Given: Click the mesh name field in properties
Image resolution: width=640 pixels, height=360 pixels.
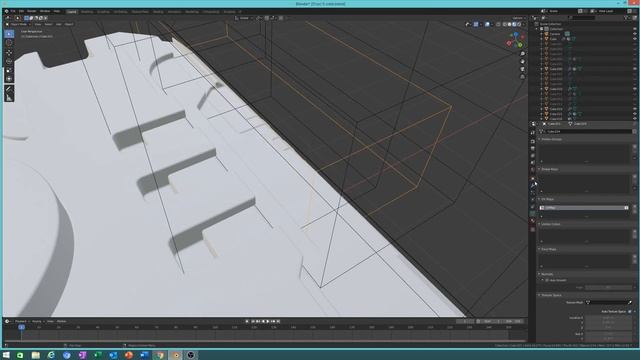Looking at the screenshot, I should (x=586, y=131).
